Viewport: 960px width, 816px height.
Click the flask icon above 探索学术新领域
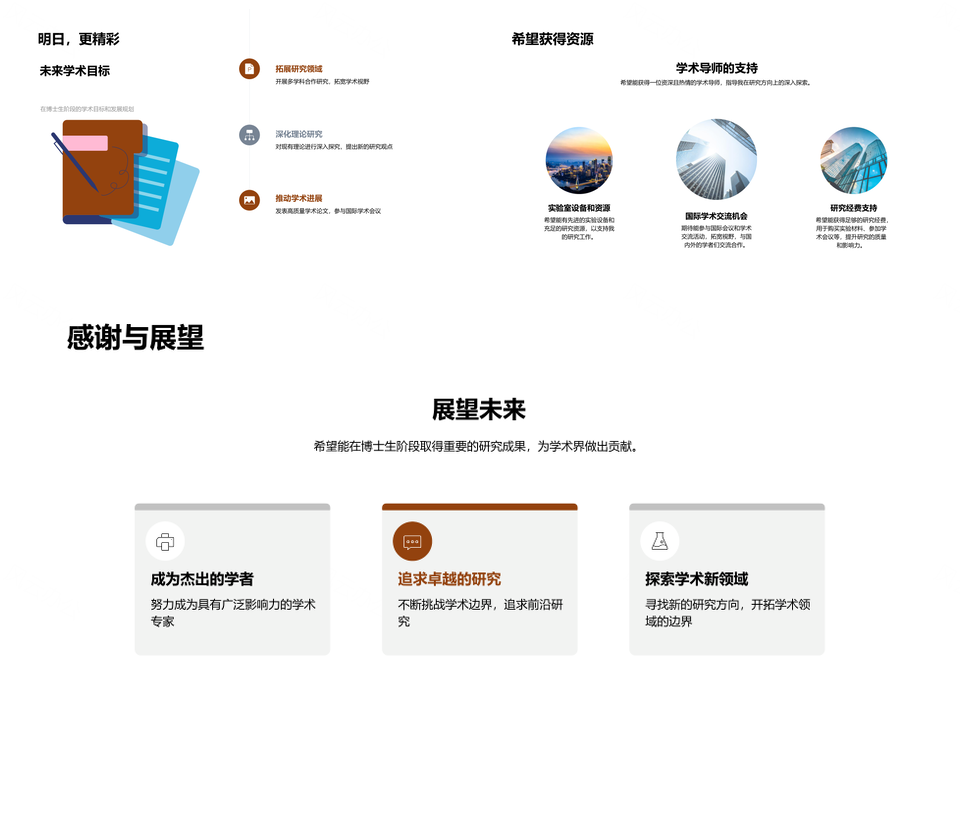point(659,541)
